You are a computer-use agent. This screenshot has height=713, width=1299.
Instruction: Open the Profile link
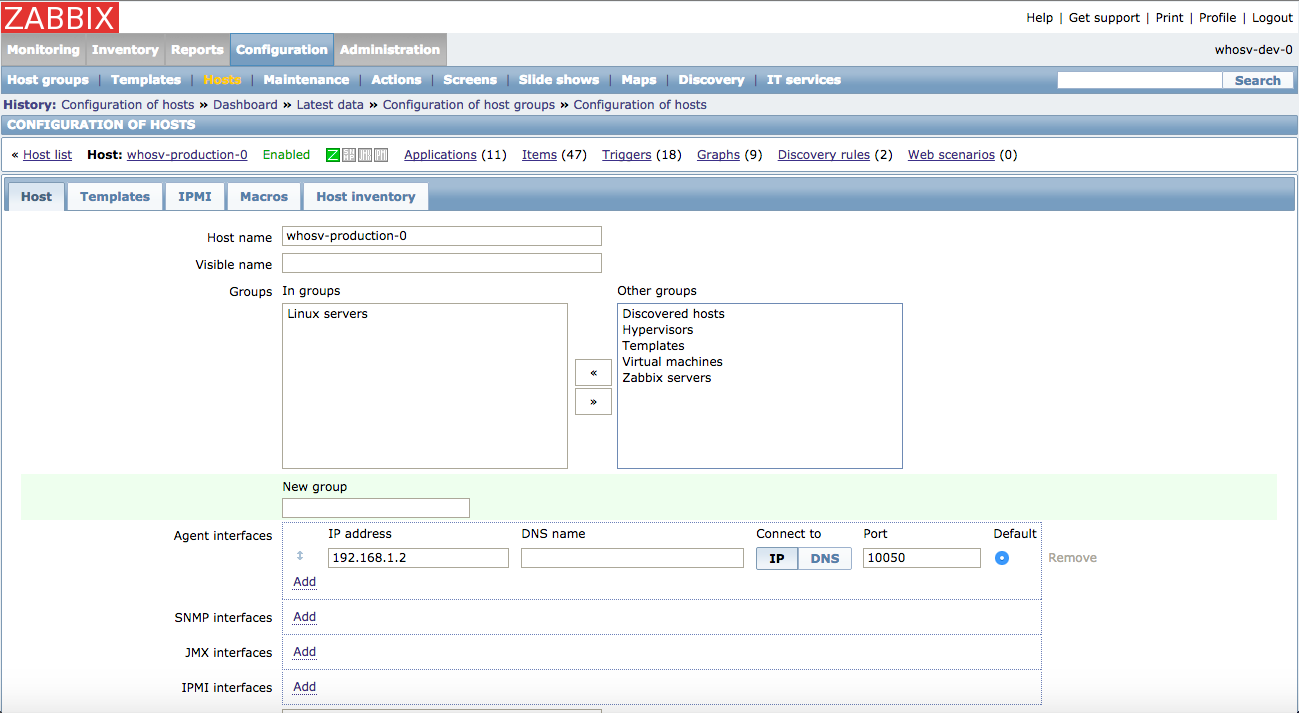pos(1218,18)
